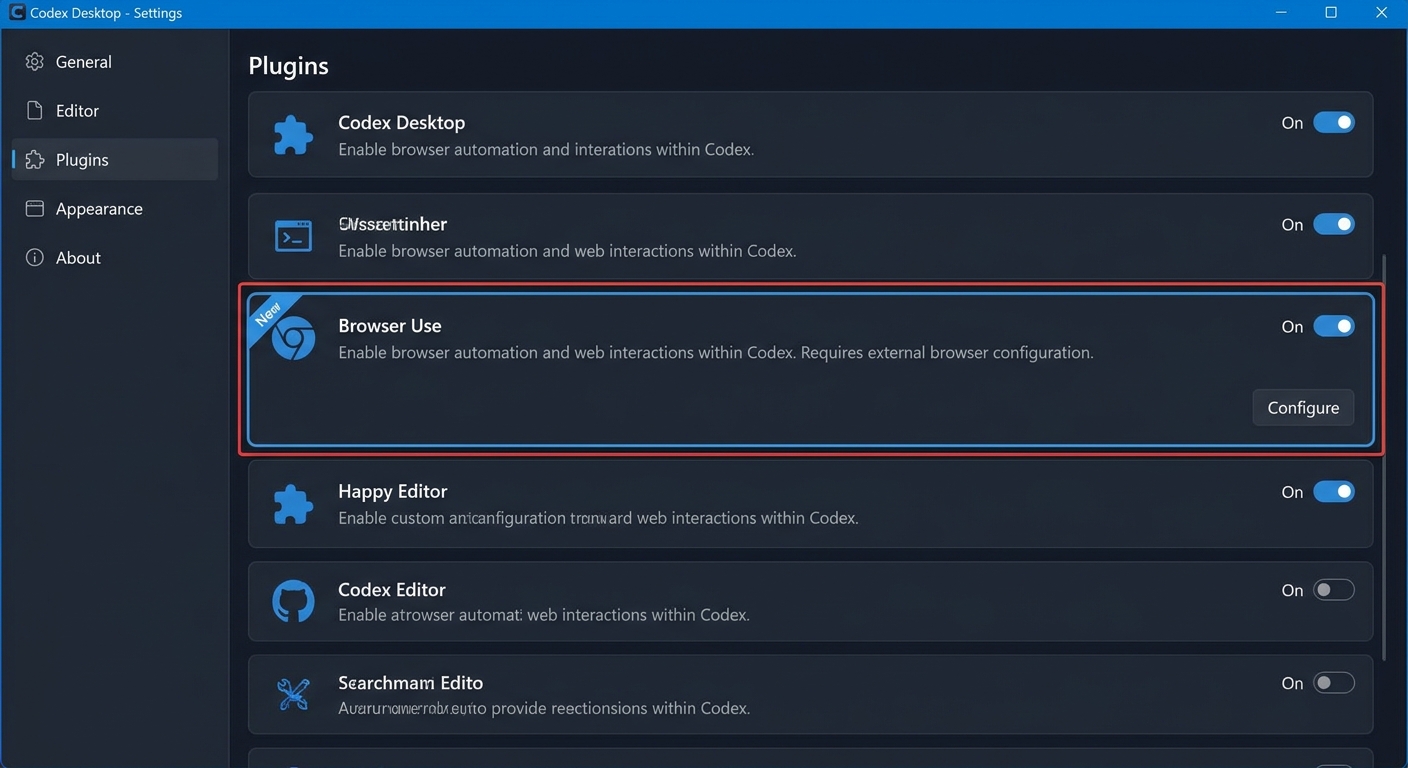Close the Settings window
This screenshot has width=1408, height=768.
click(1381, 13)
